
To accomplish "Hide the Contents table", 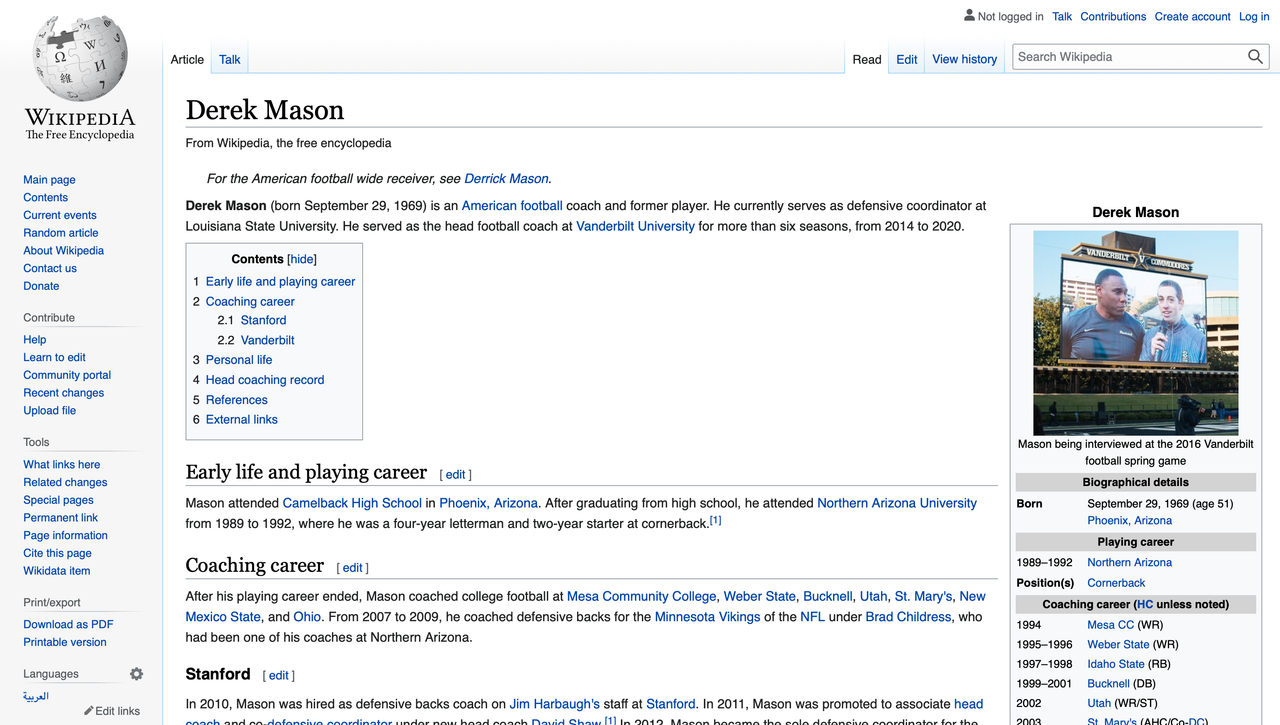I will tap(302, 259).
